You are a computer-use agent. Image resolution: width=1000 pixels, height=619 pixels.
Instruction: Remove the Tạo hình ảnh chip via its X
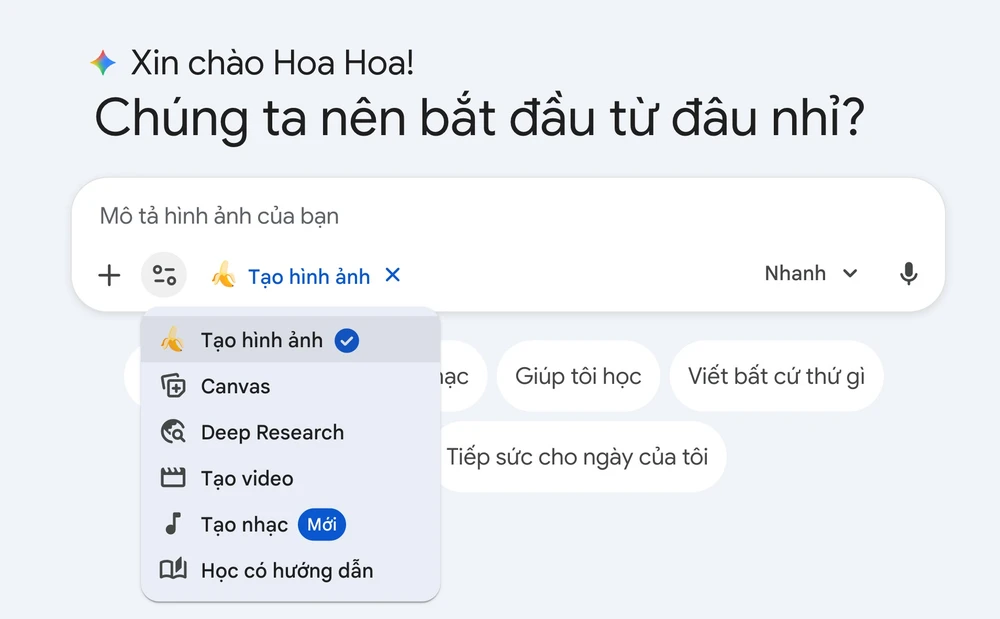391,276
